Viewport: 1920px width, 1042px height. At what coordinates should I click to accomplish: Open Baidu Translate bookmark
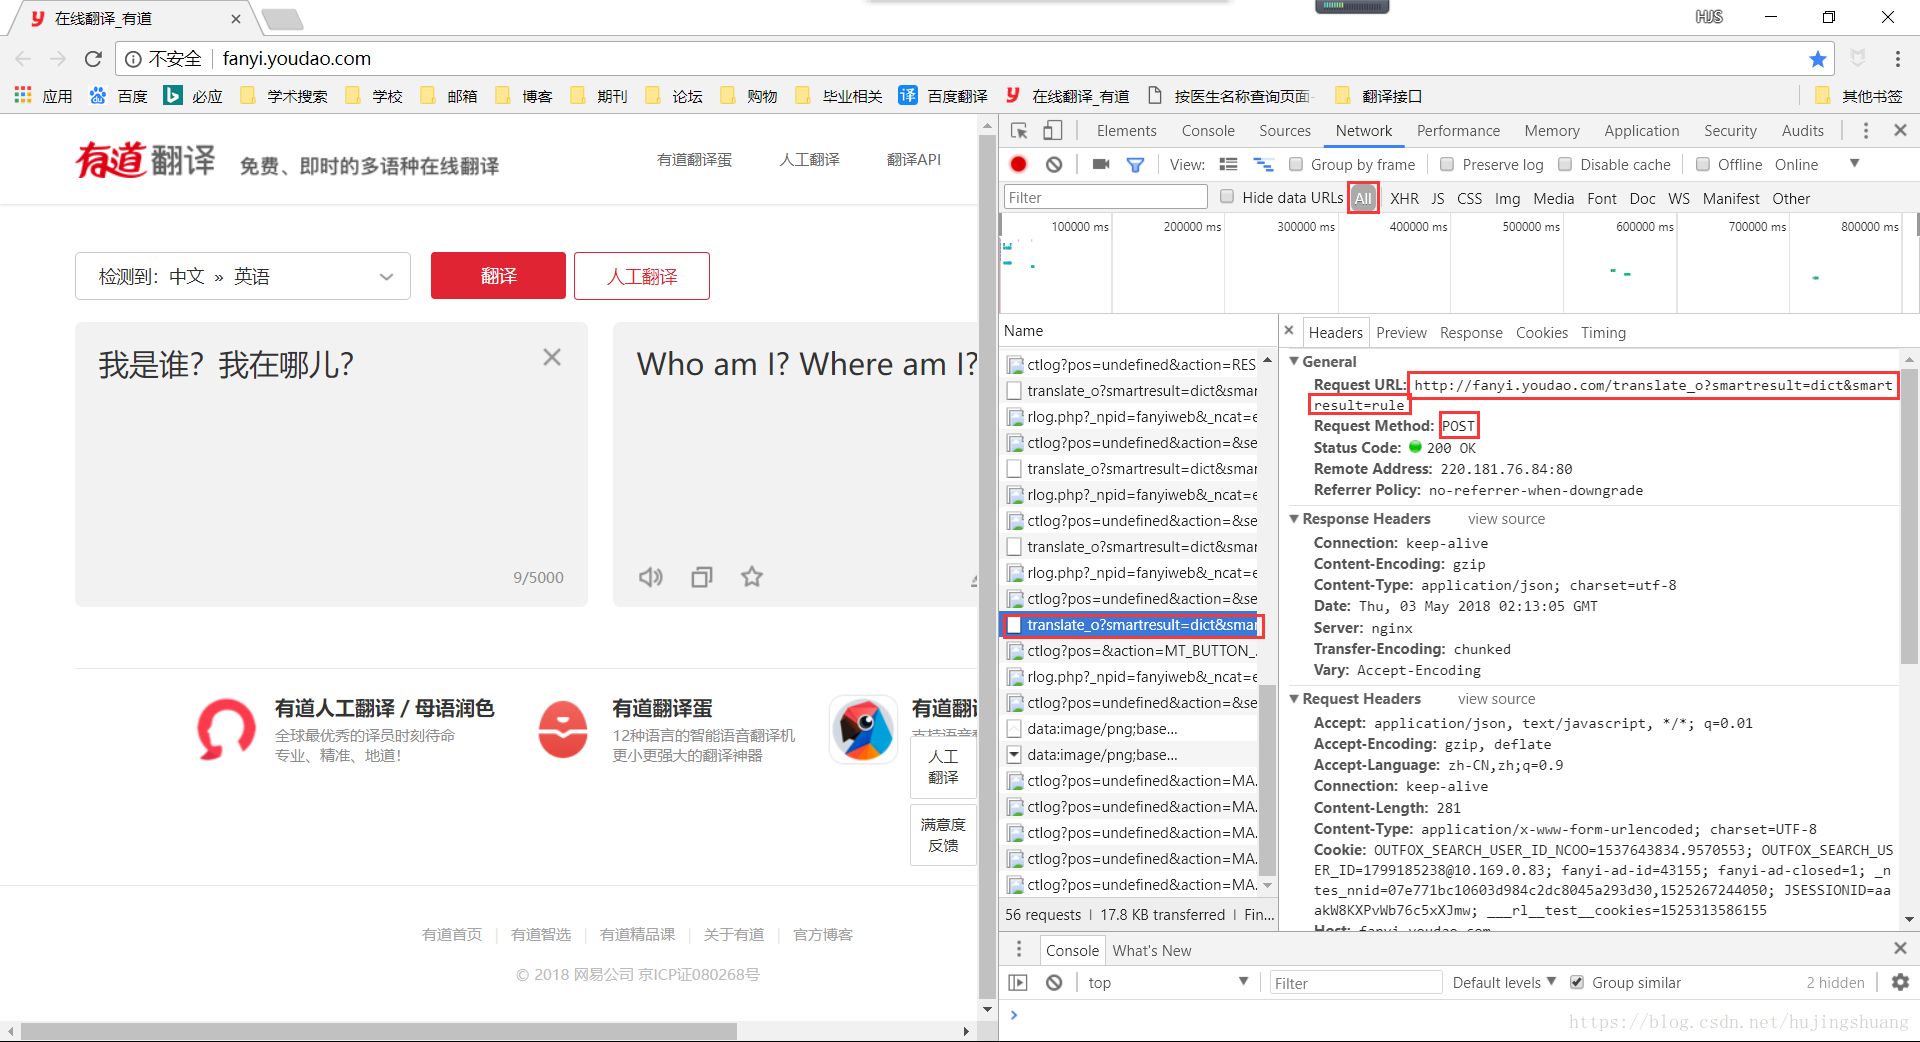pyautogui.click(x=943, y=96)
